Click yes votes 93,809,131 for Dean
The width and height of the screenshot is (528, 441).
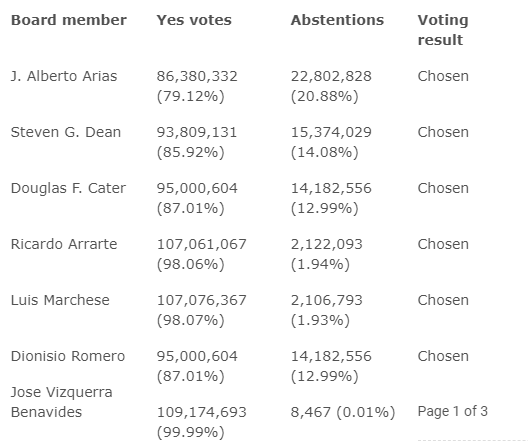pos(197,132)
